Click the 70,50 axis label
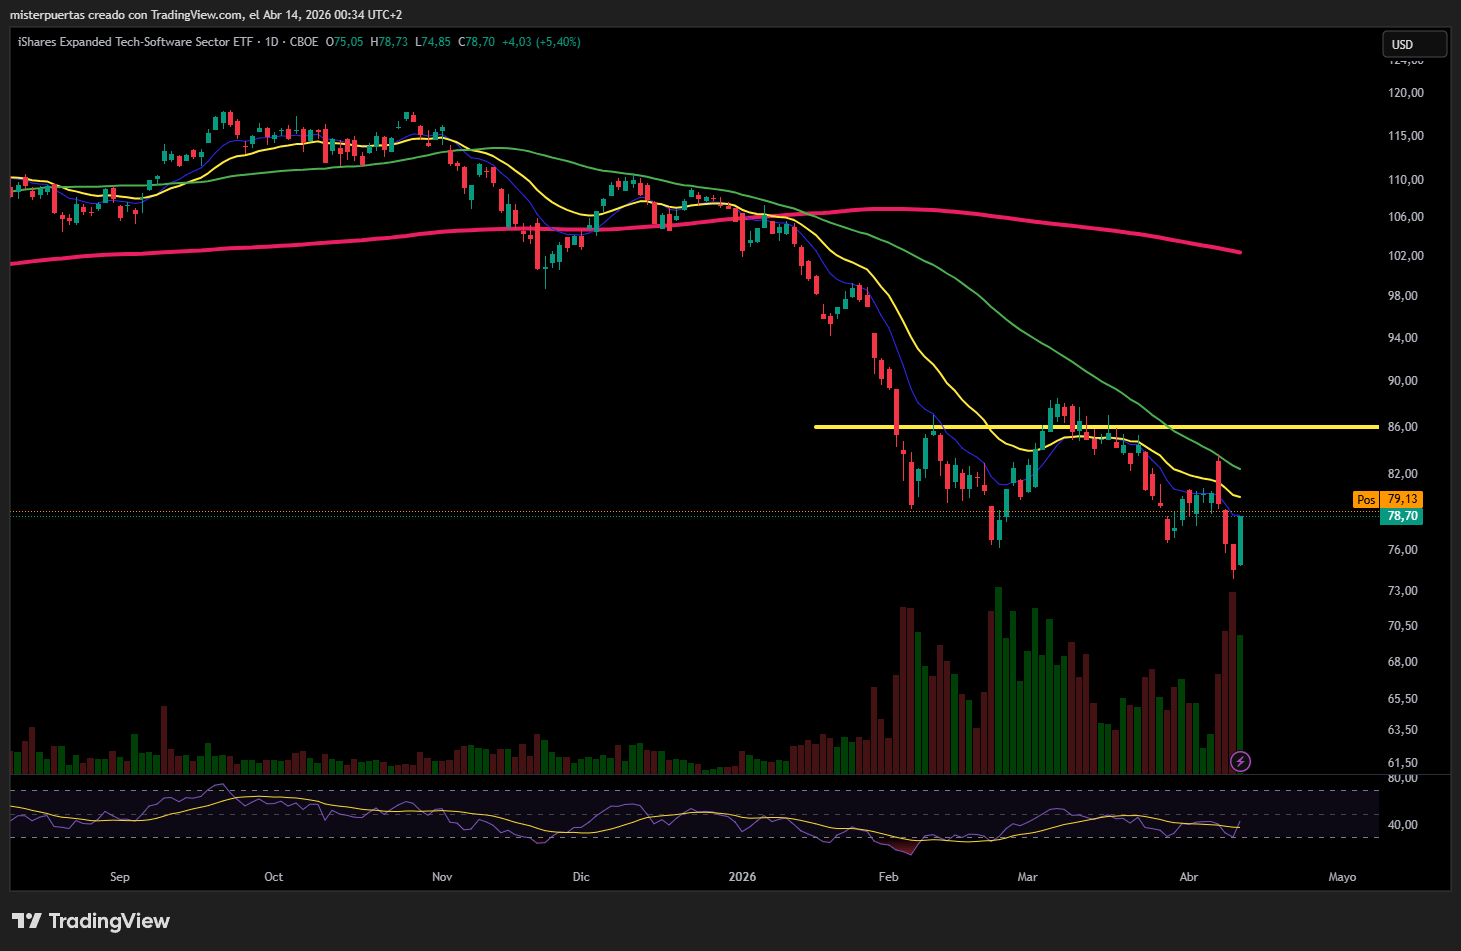The width and height of the screenshot is (1461, 951). pyautogui.click(x=1403, y=626)
